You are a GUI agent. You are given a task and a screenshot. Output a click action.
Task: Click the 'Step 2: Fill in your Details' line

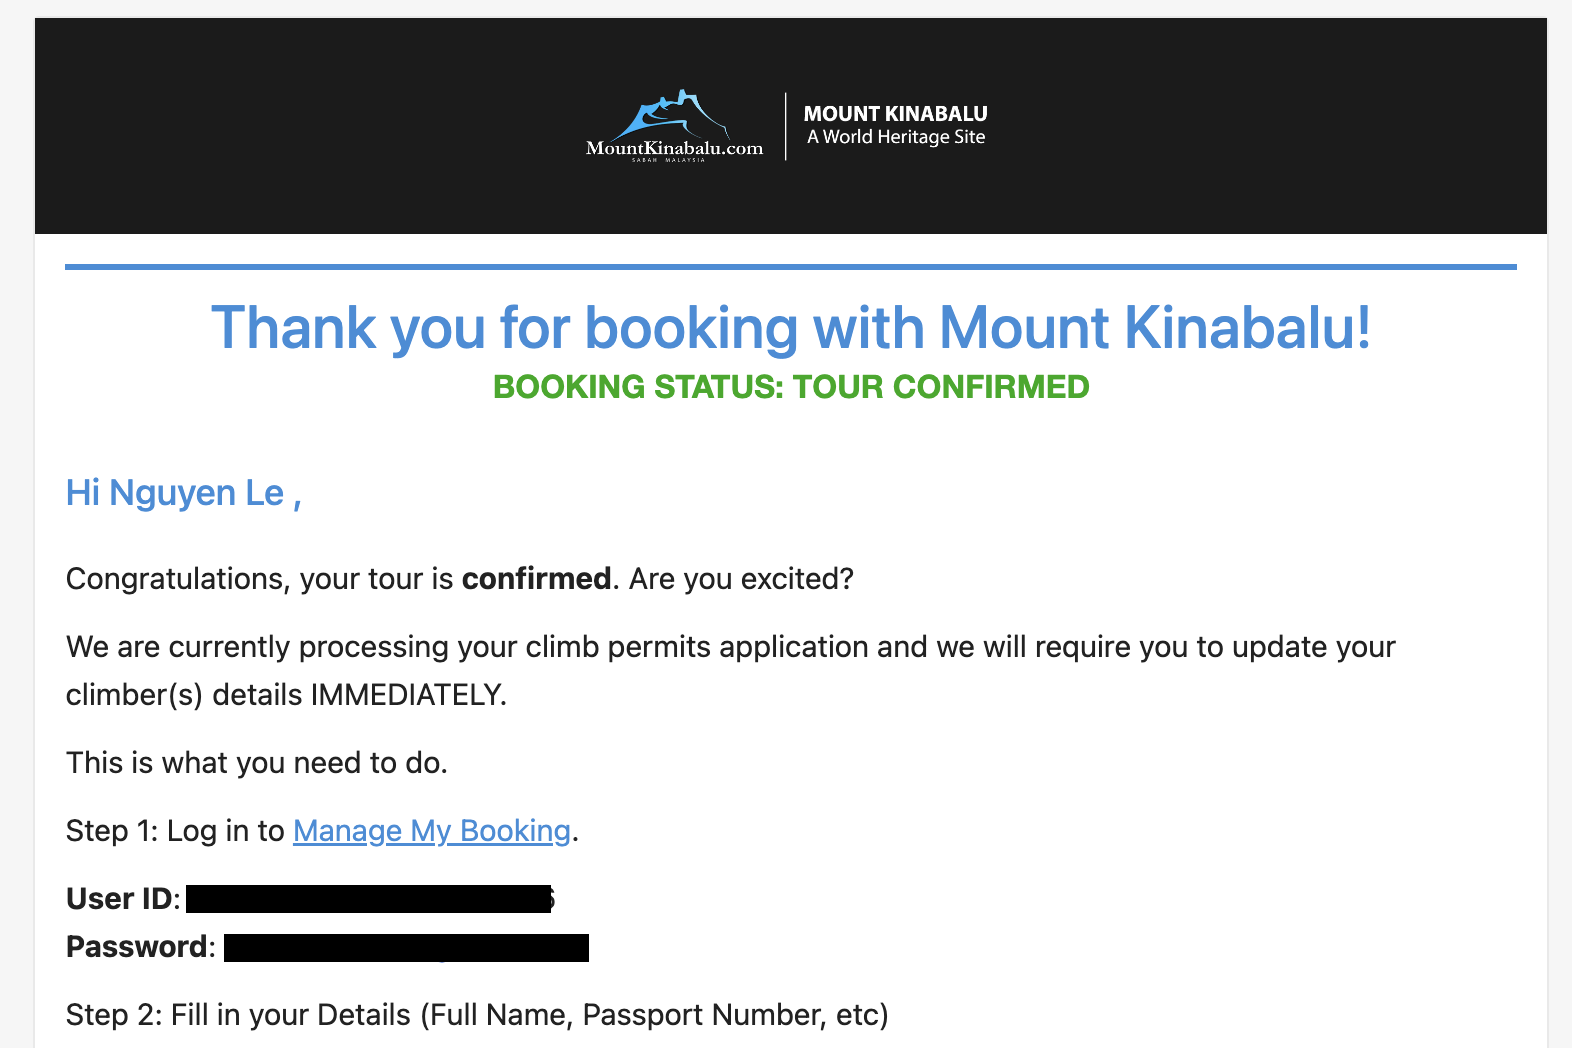tap(477, 1015)
